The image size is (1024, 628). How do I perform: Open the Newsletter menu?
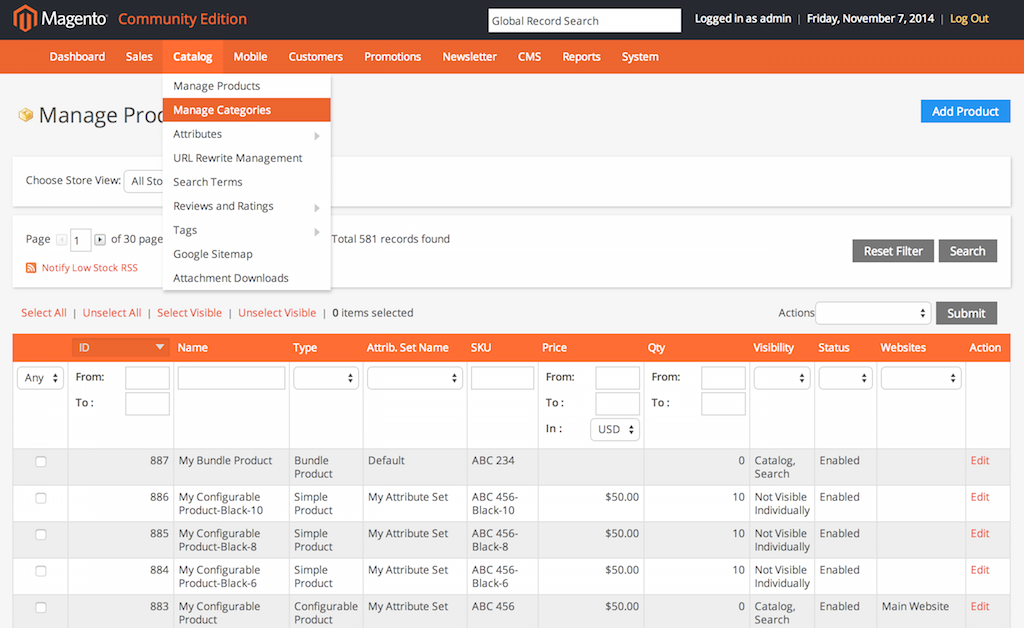pyautogui.click(x=470, y=57)
